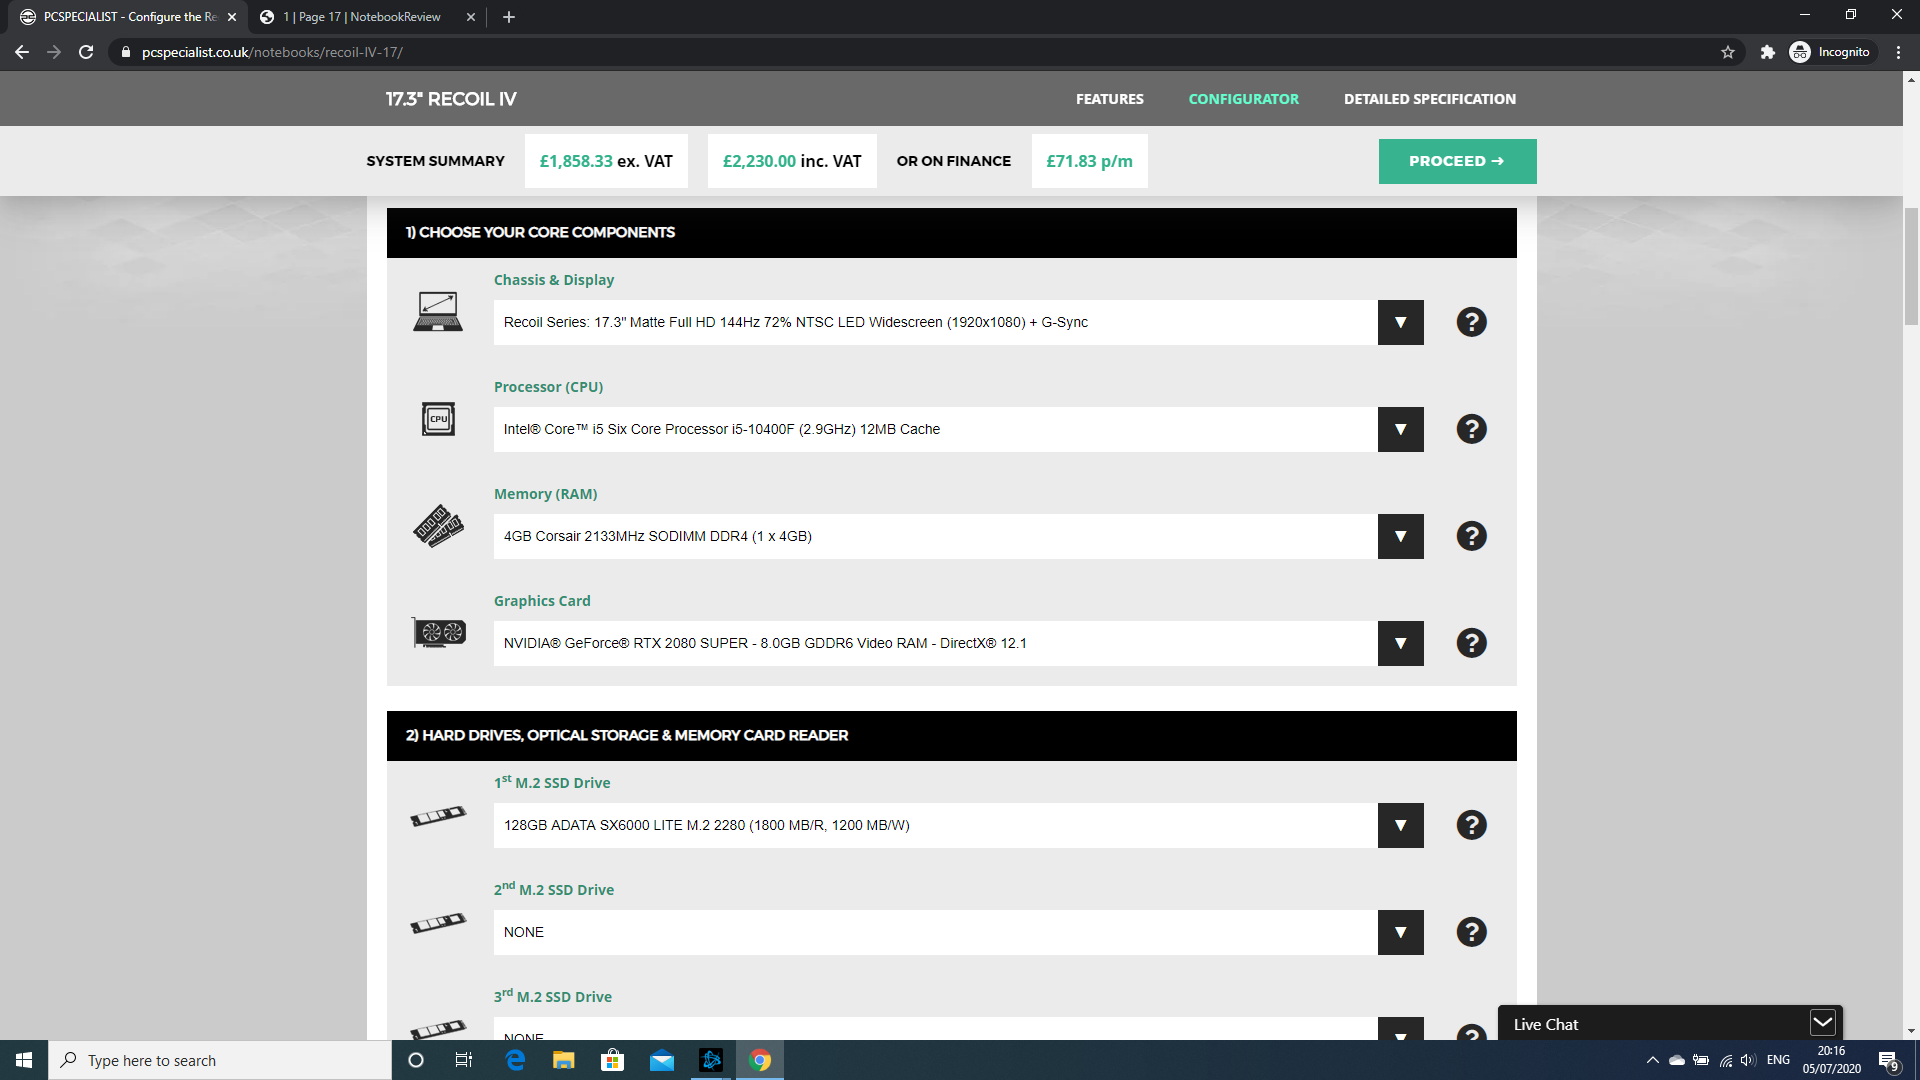Close the NotebookReview browser tab
The width and height of the screenshot is (1920, 1080).
tap(471, 17)
